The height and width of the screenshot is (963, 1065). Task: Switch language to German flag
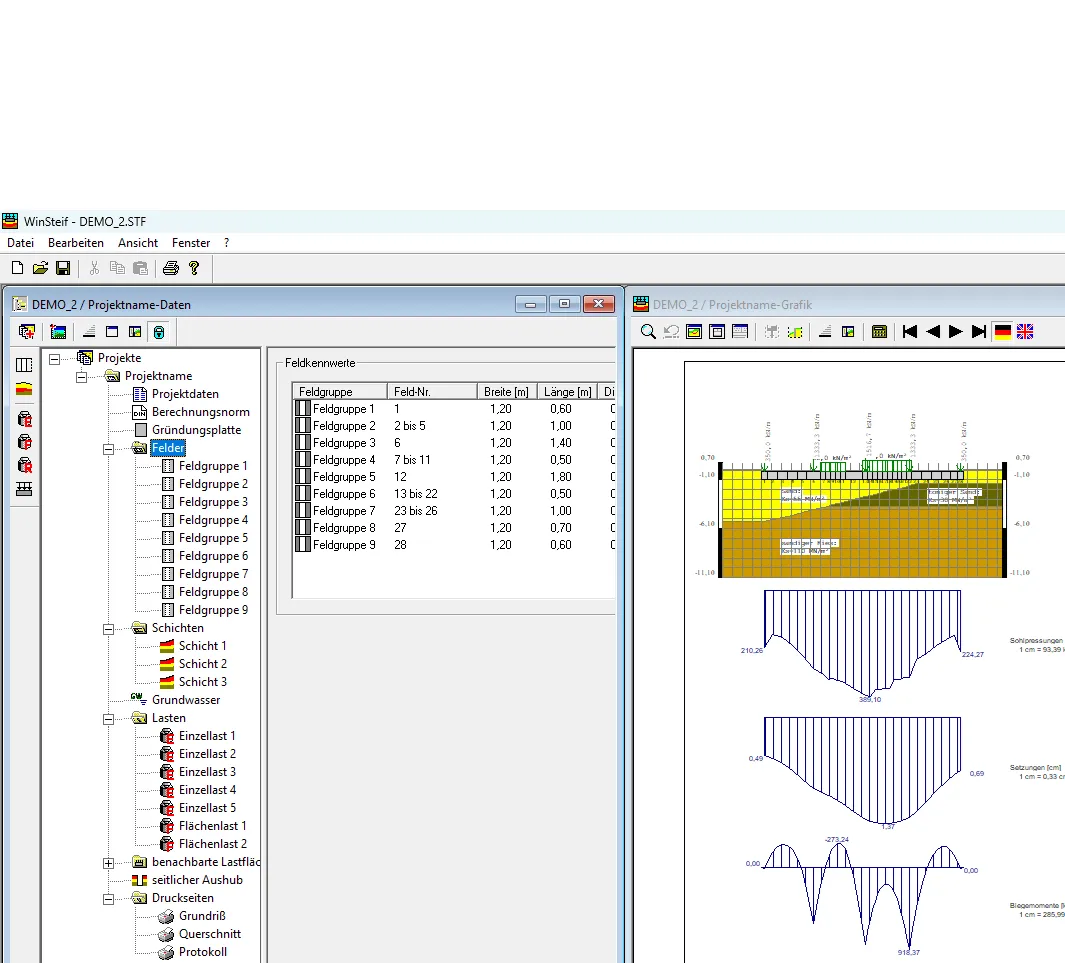coord(1003,331)
